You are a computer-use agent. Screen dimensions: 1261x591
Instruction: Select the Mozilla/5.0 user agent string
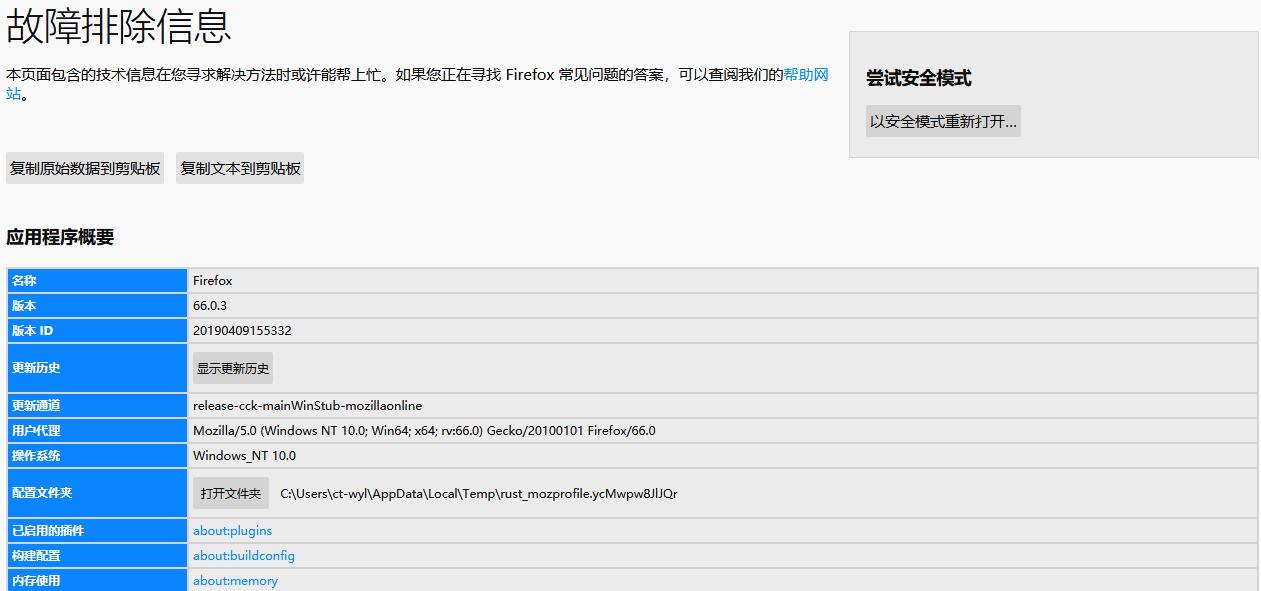424,431
